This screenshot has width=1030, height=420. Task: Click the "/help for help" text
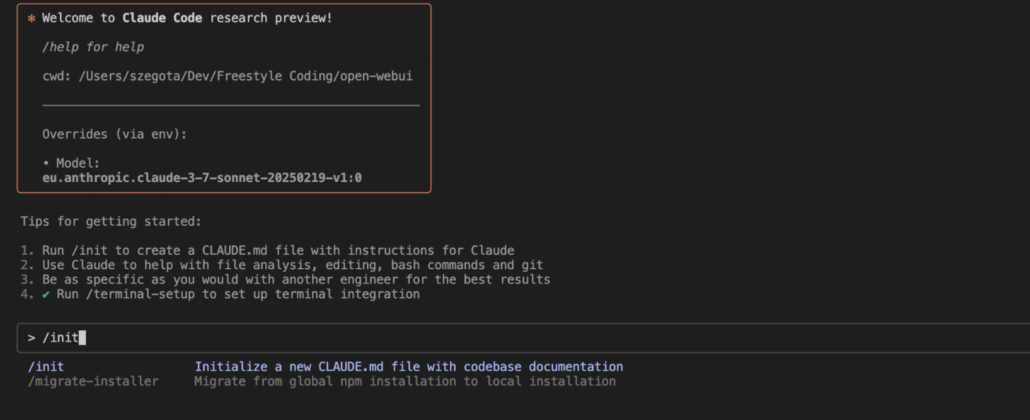(93, 47)
